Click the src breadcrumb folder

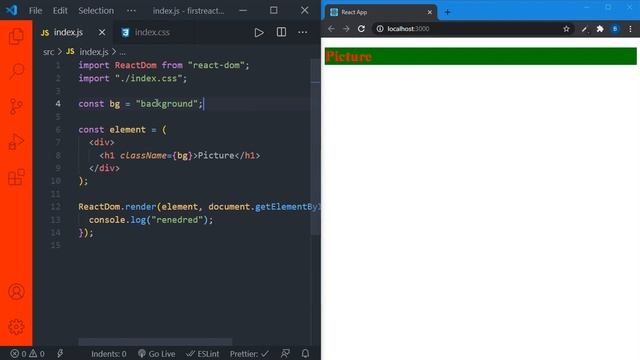[48, 52]
